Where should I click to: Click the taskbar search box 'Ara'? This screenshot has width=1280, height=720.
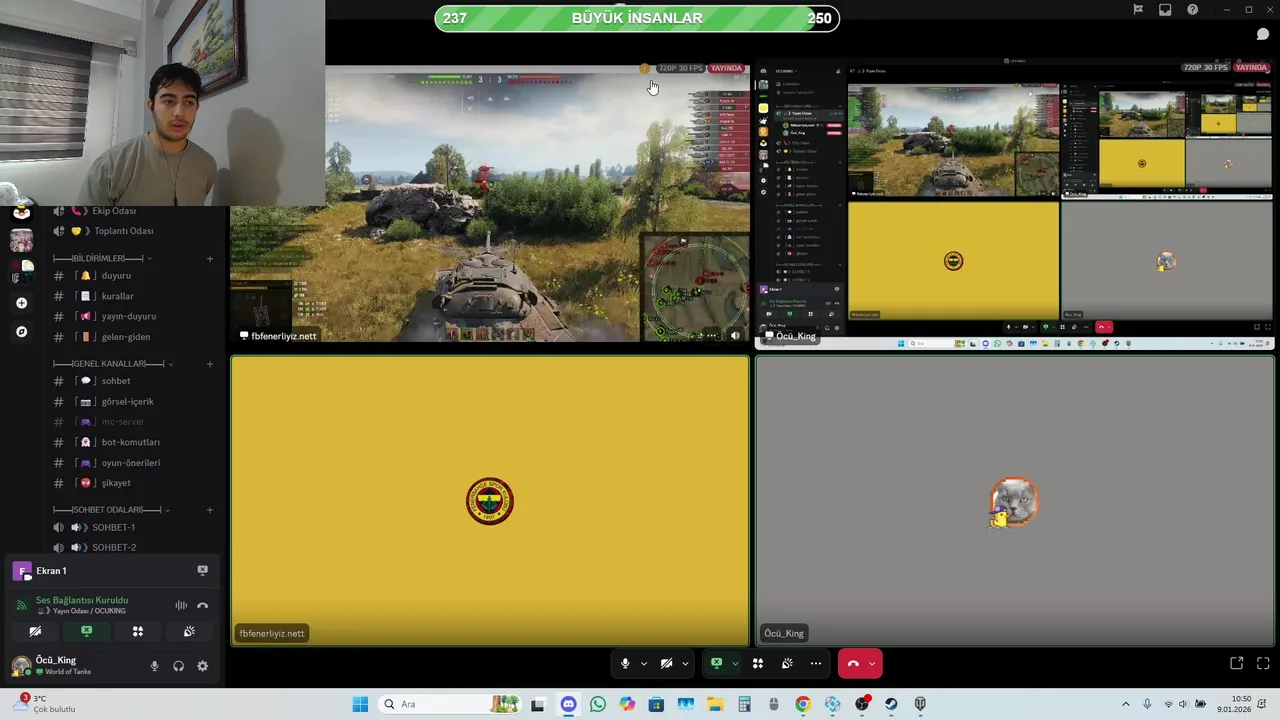448,704
